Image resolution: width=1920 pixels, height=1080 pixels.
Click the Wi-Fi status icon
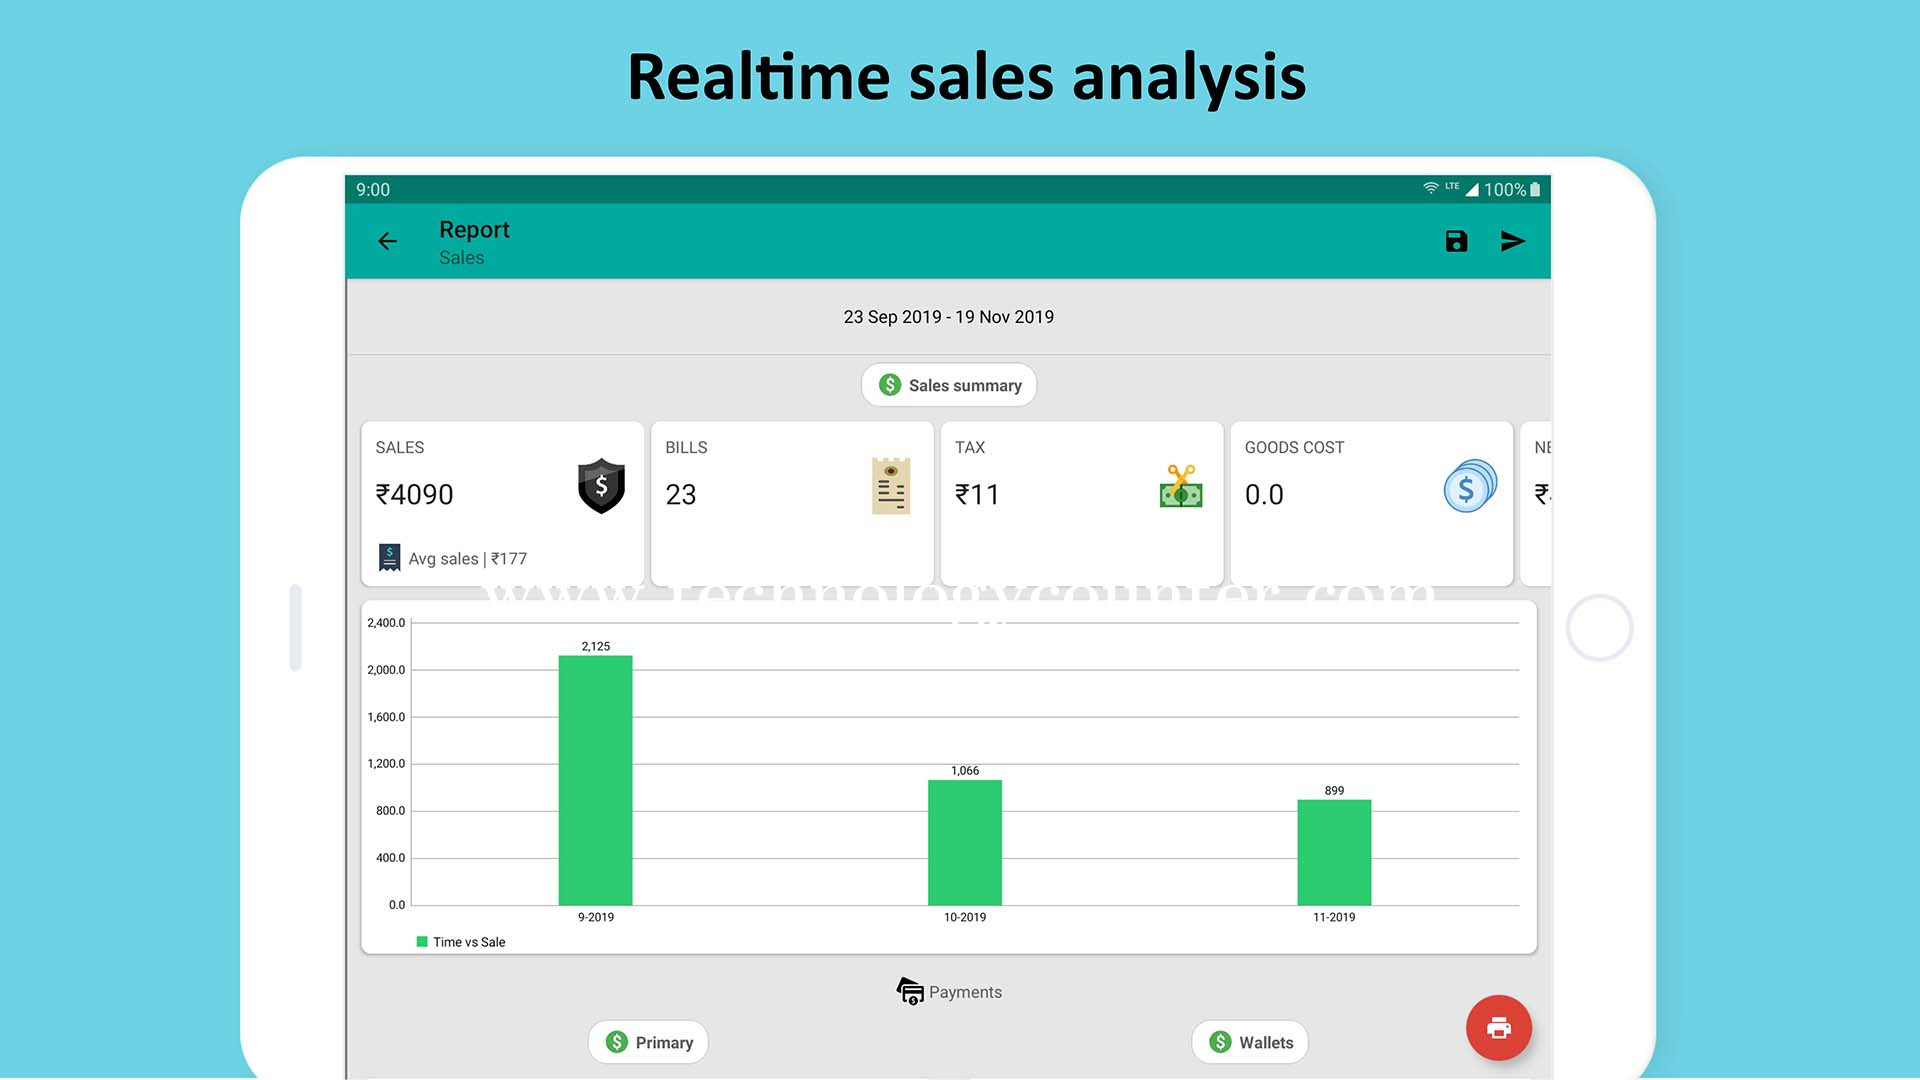(1431, 188)
